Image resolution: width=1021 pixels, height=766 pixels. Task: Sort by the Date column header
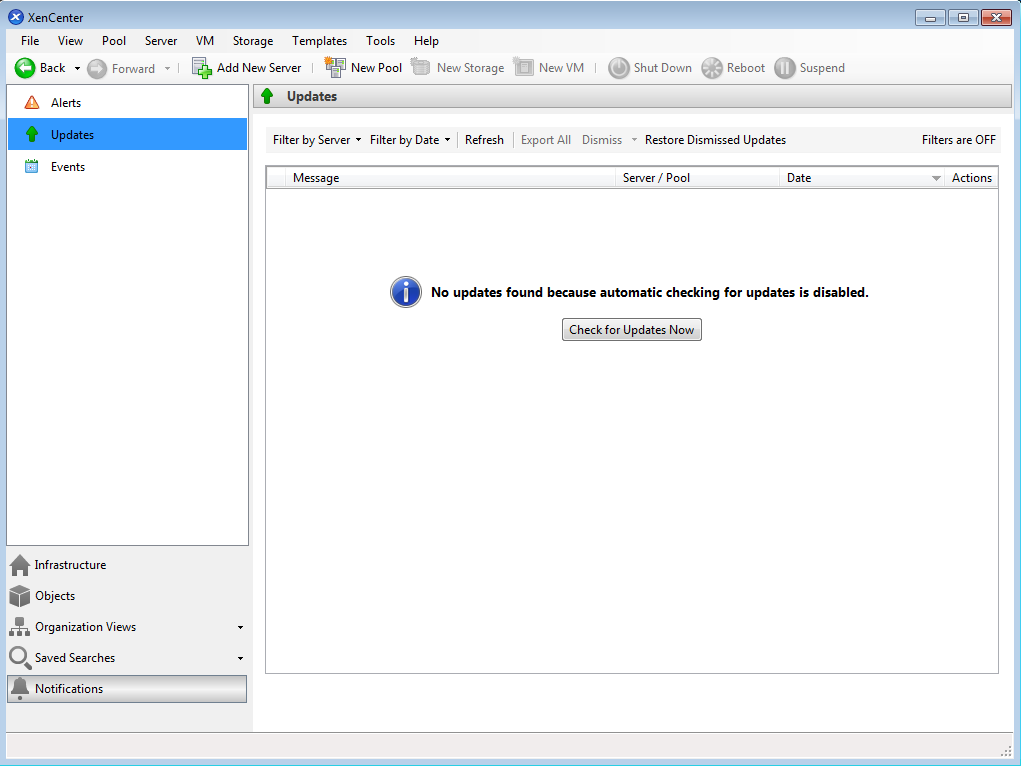pyautogui.click(x=860, y=178)
